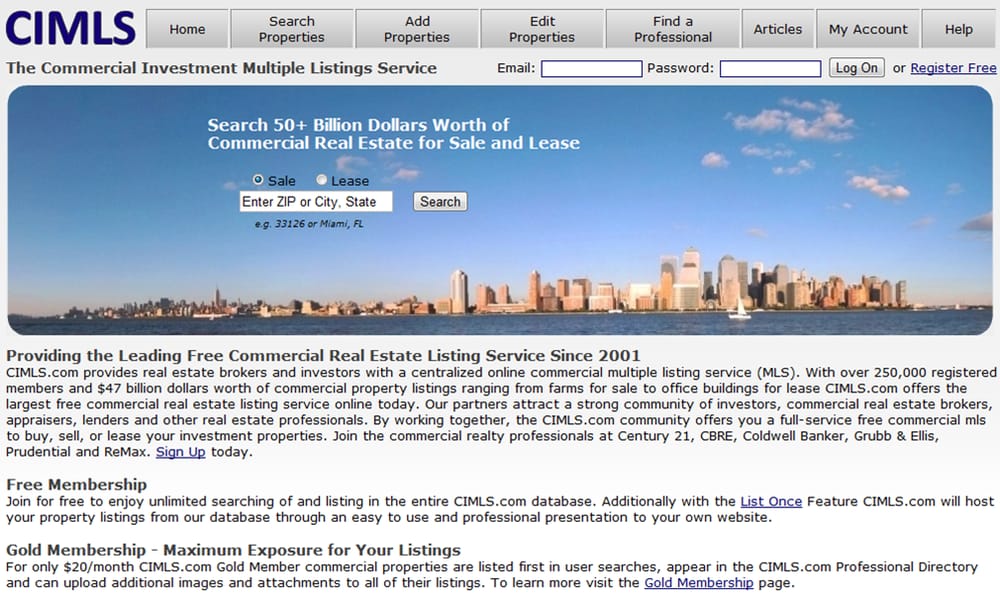Follow the Sign Up link

tap(180, 452)
